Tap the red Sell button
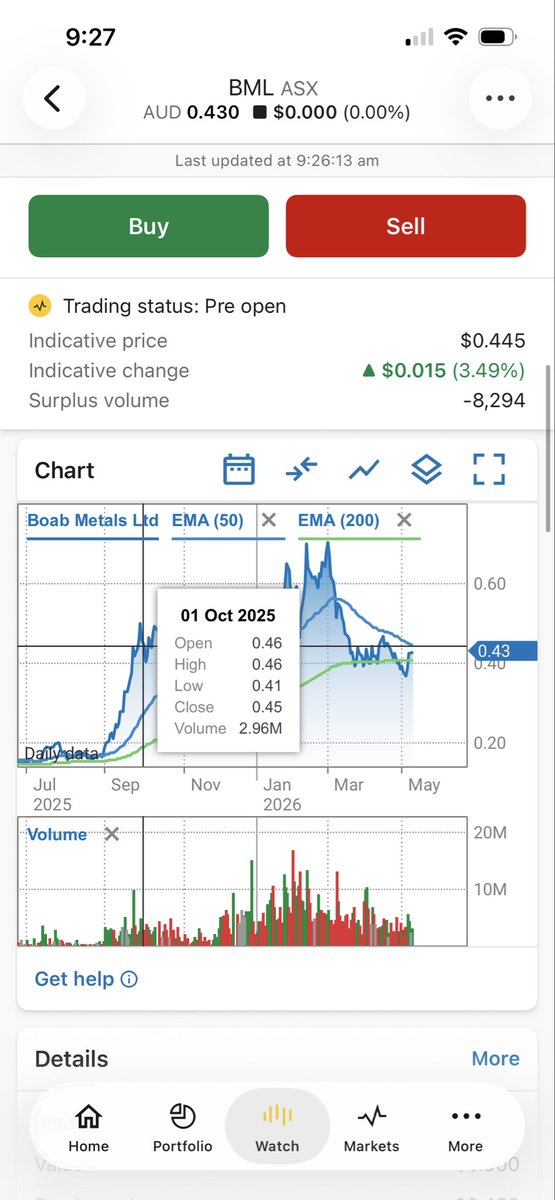This screenshot has height=1200, width=555. pos(406,226)
